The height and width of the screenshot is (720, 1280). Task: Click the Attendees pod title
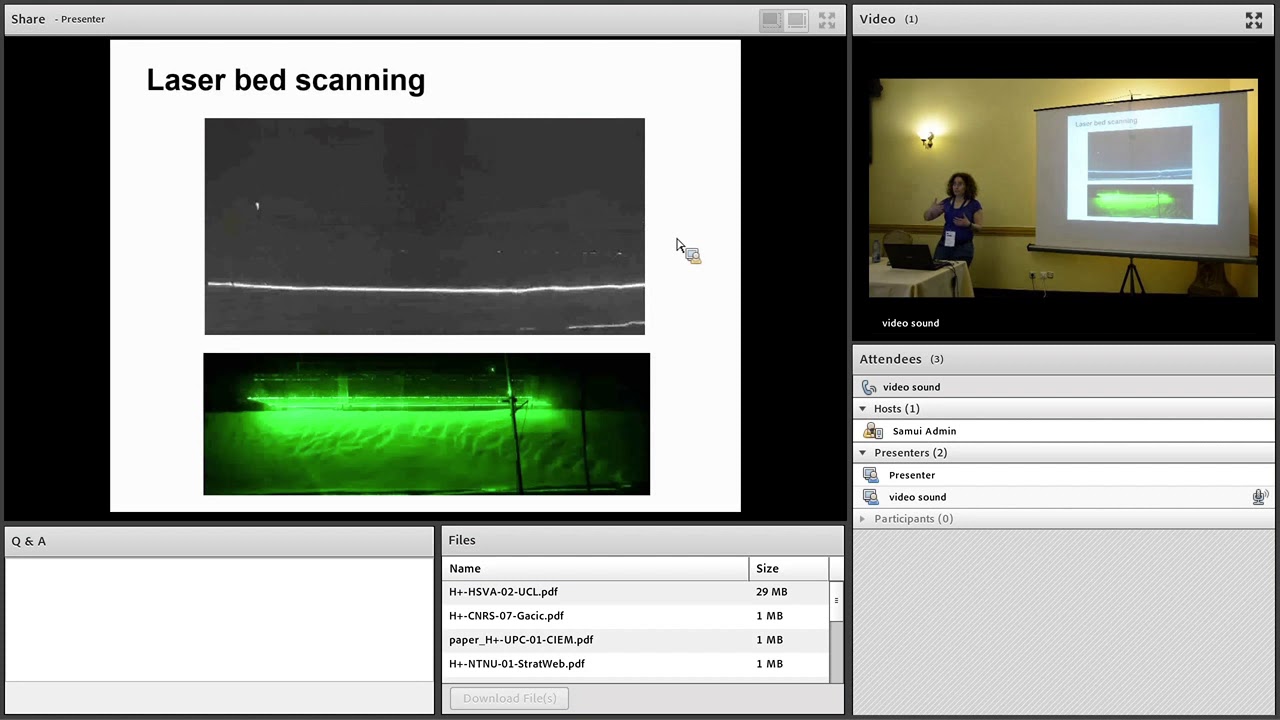point(890,359)
